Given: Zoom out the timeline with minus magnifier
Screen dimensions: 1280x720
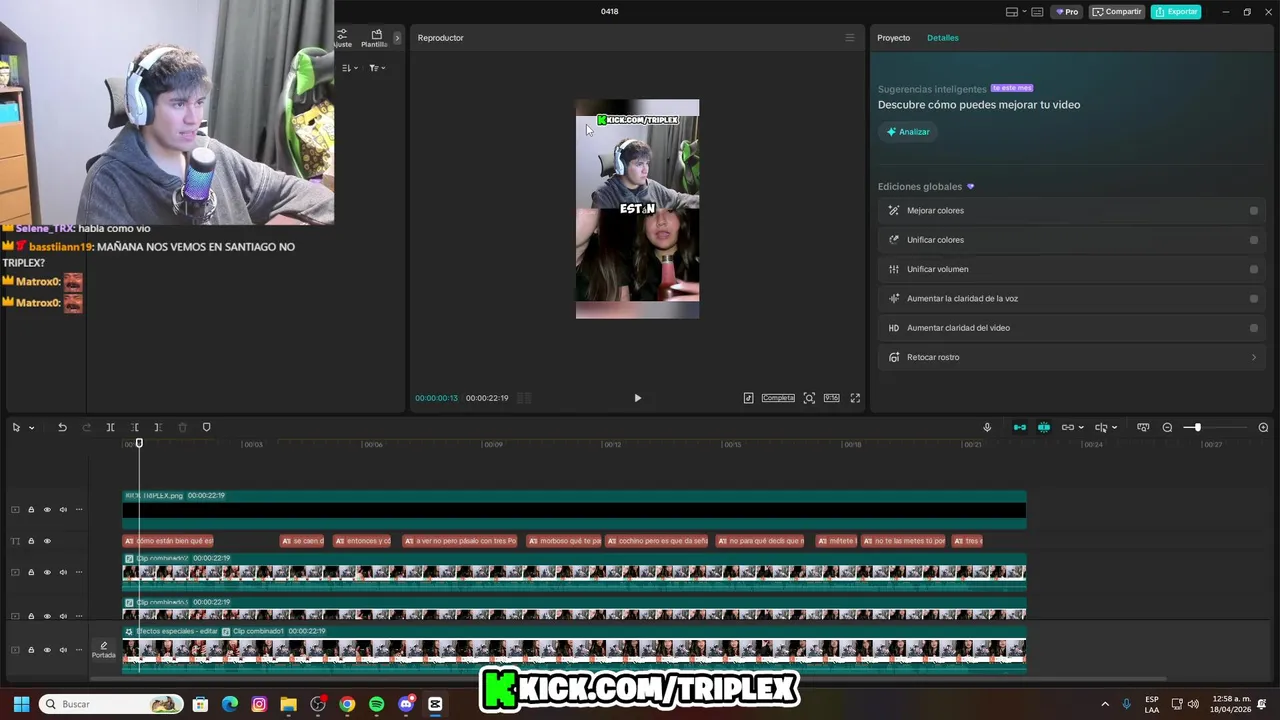Looking at the screenshot, I should tap(1167, 427).
